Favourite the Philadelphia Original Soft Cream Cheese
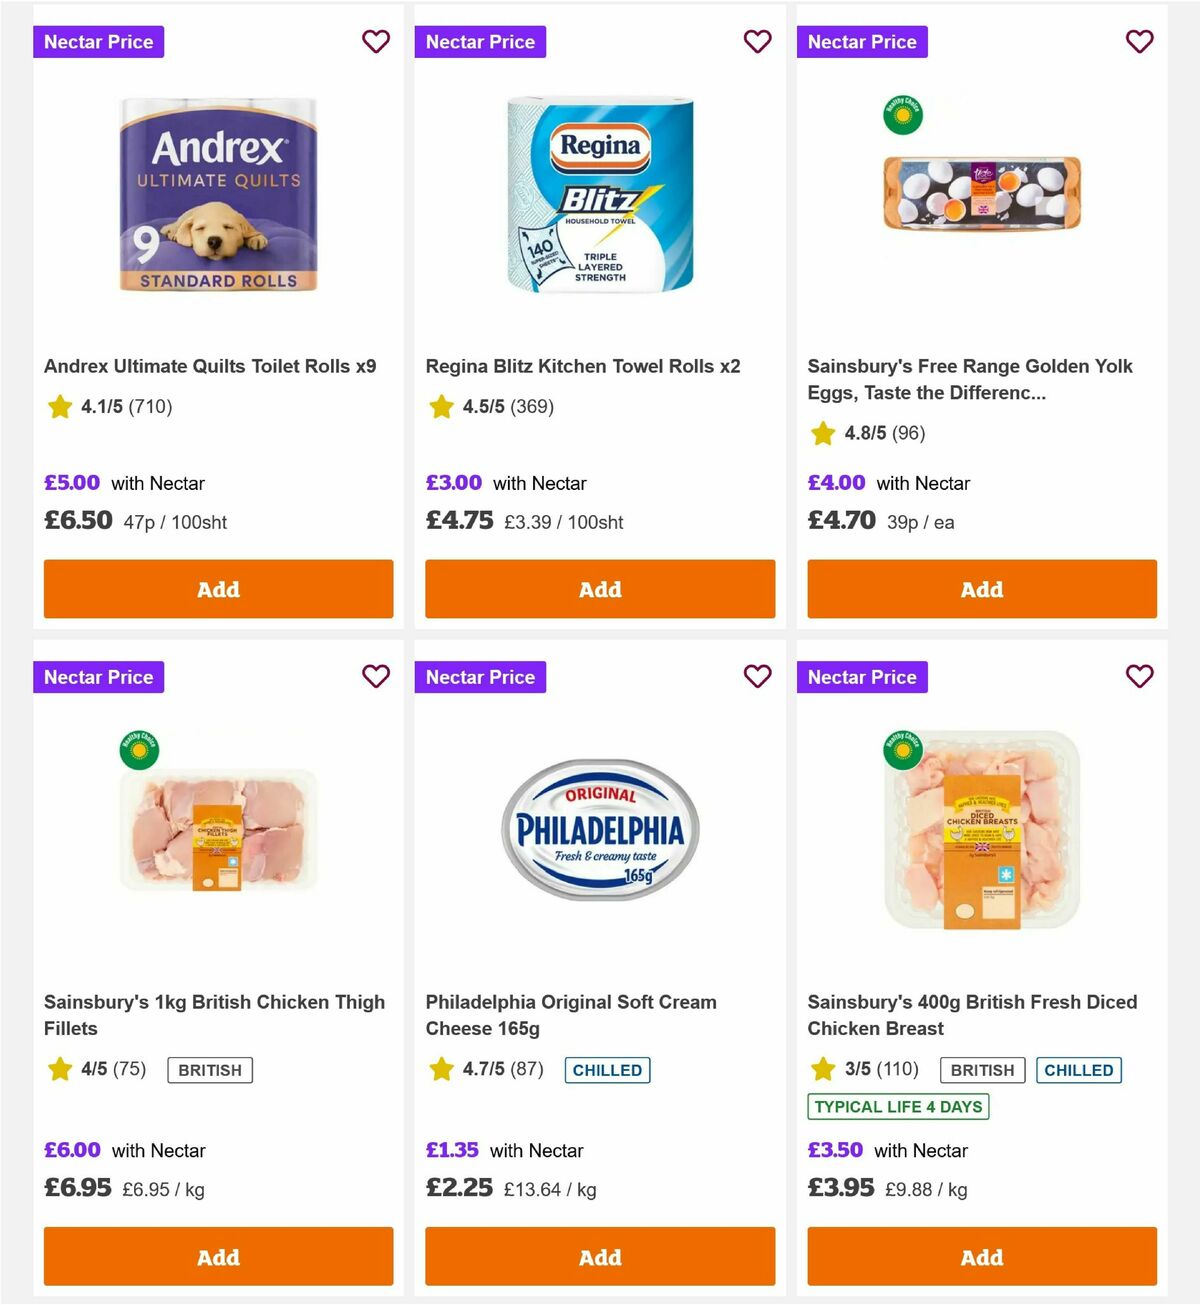The height and width of the screenshot is (1305, 1200). (x=757, y=677)
